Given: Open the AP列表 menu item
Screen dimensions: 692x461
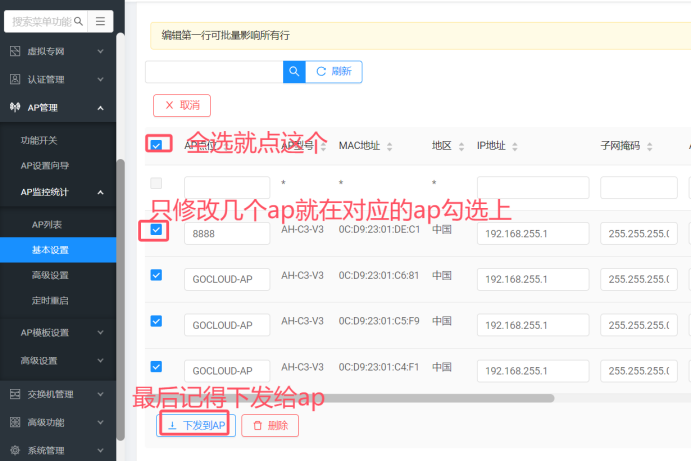Looking at the screenshot, I should tap(46, 225).
